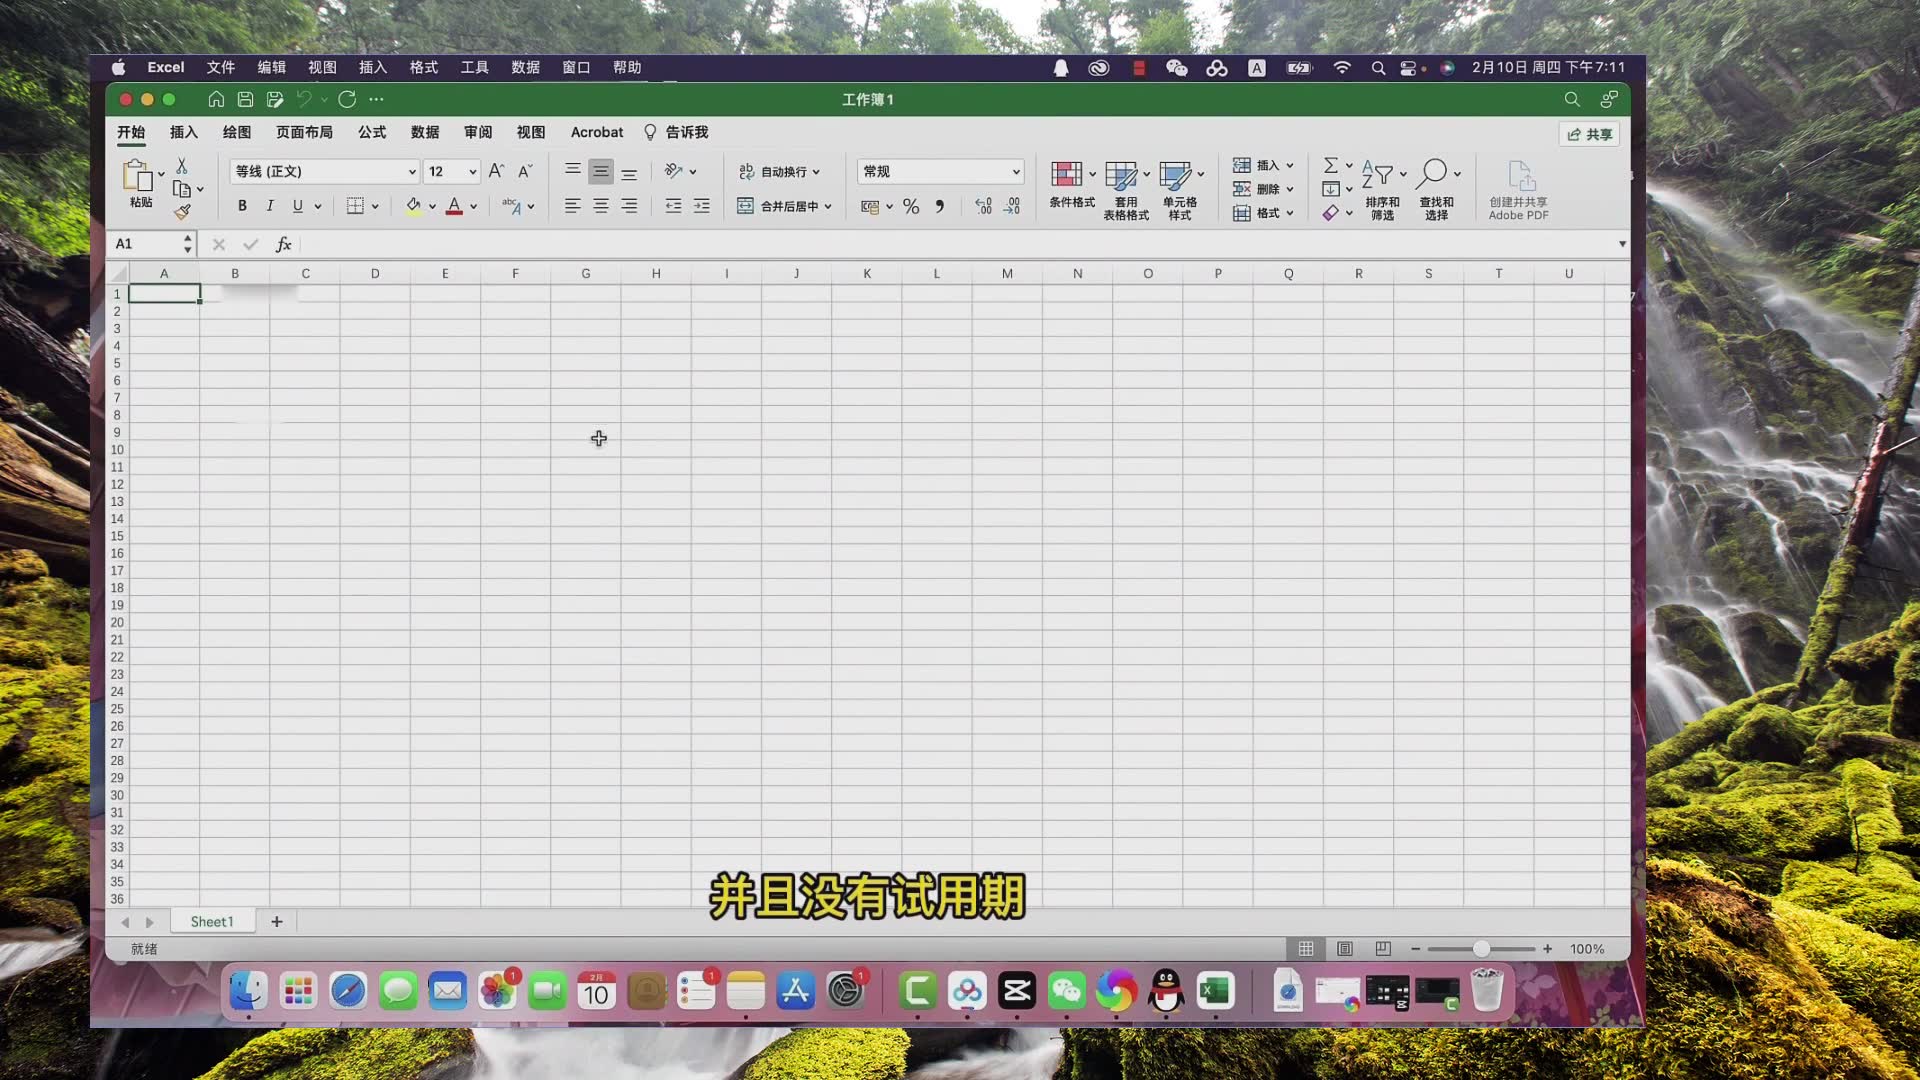Apply Percent Style format
This screenshot has width=1920, height=1080.
click(x=911, y=206)
